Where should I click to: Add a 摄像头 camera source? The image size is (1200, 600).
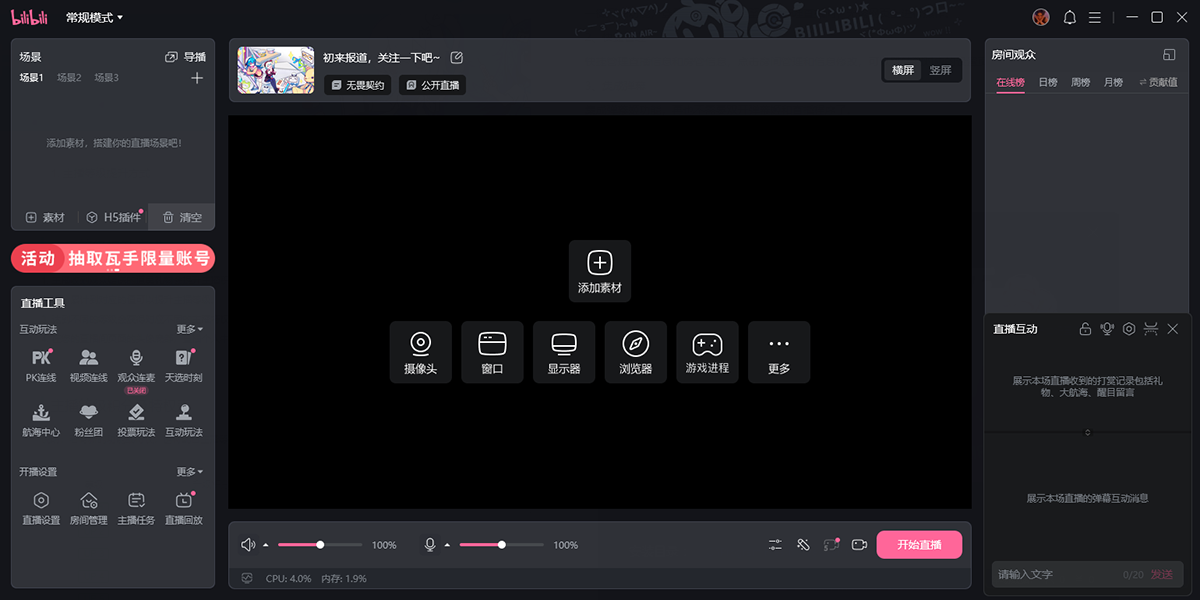coord(421,352)
